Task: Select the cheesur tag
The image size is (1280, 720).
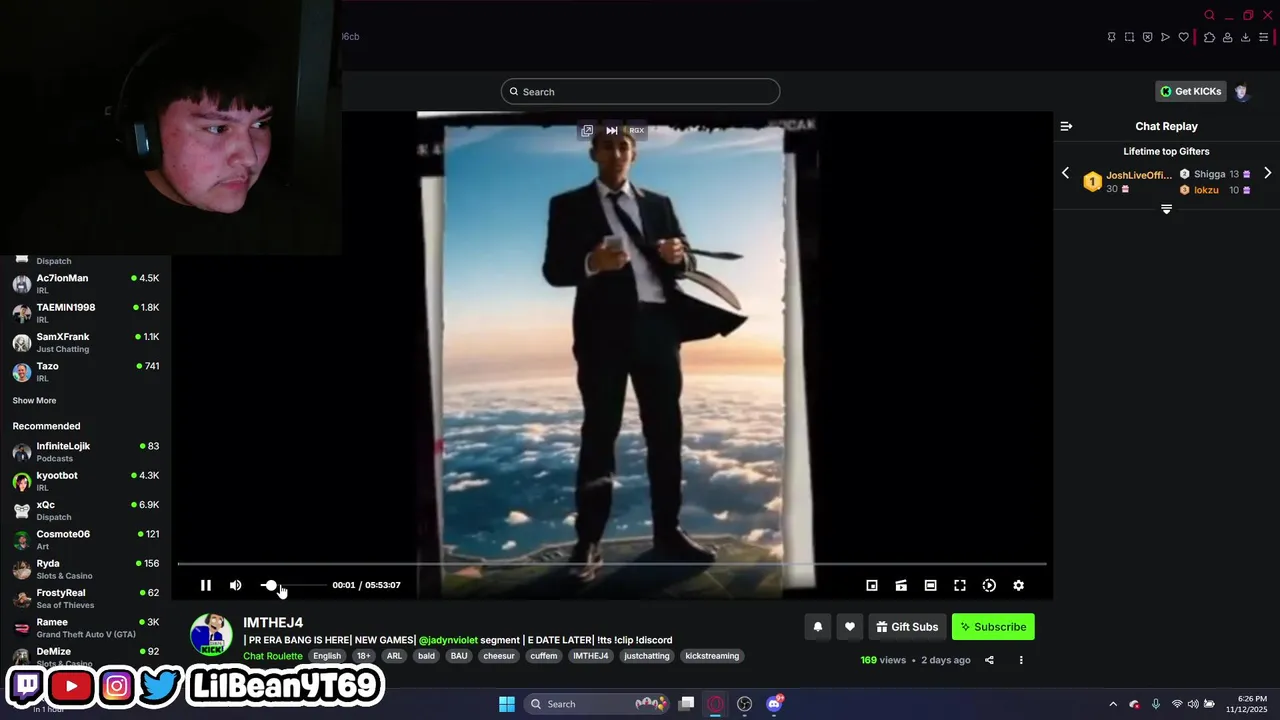Action: (498, 656)
